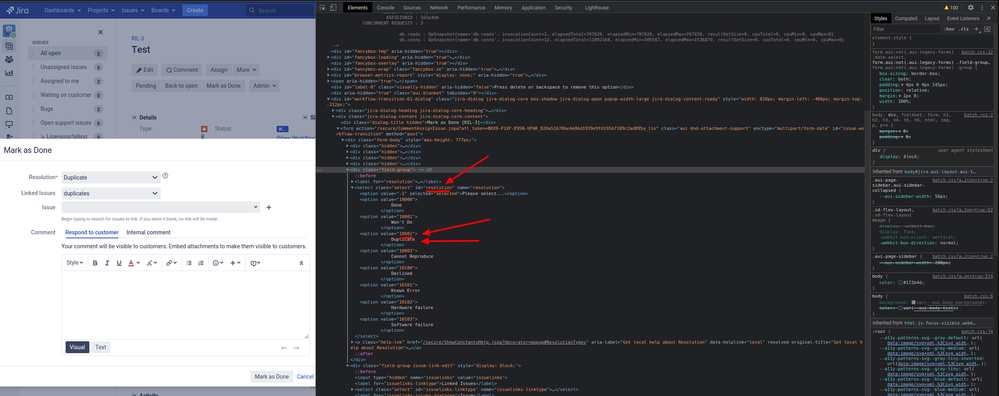Screen dimensions: 999x396
Task: Open the Linked Issues dropdown
Action: 111,193
